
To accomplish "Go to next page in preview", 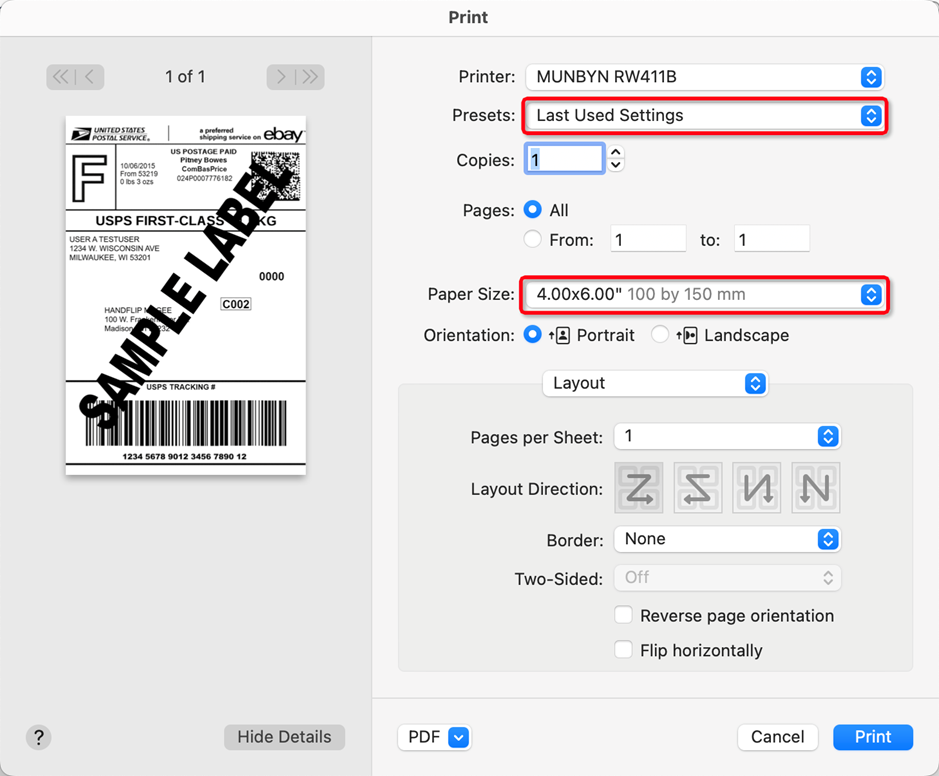I will click(x=281, y=77).
